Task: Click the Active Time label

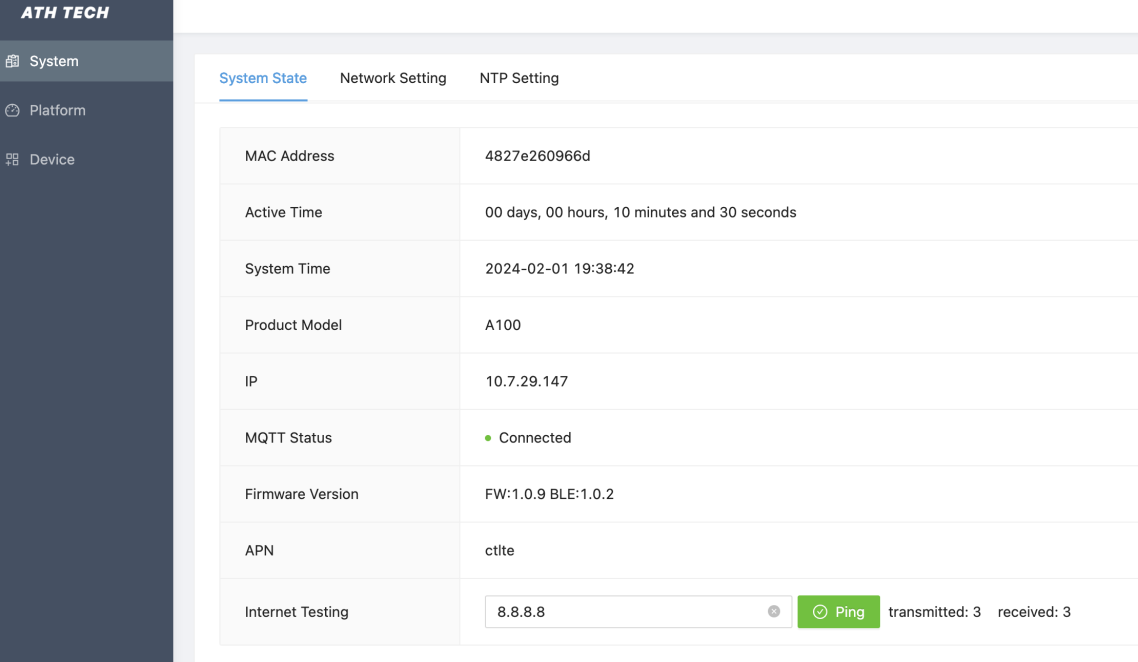Action: tap(283, 212)
